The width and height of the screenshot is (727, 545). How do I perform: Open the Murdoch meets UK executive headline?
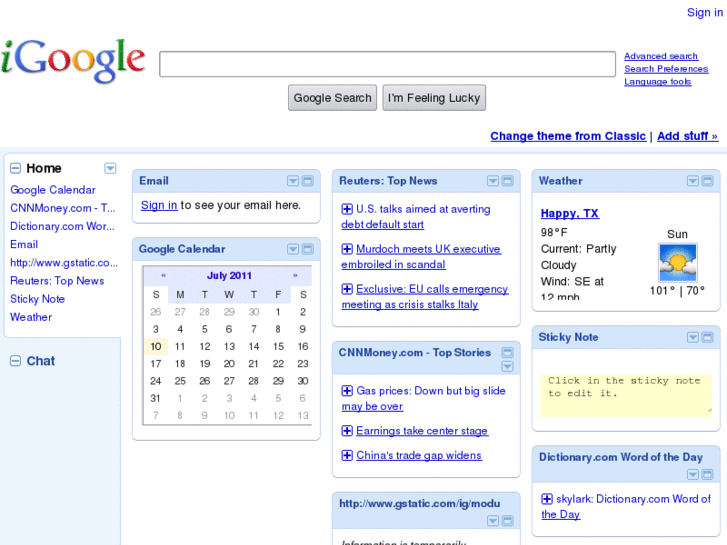click(421, 256)
